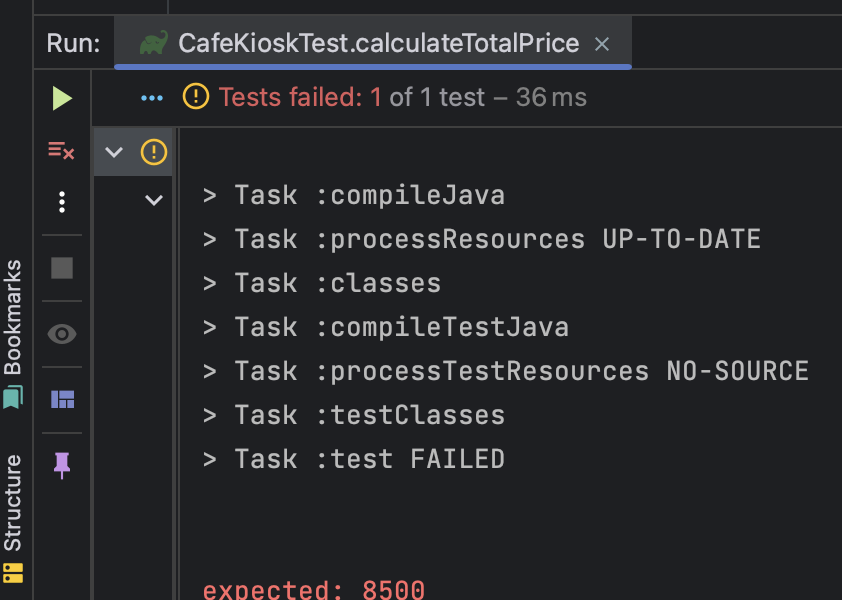Click the blue horizontal ellipsis above the test tree
The width and height of the screenshot is (842, 600).
[x=152, y=98]
